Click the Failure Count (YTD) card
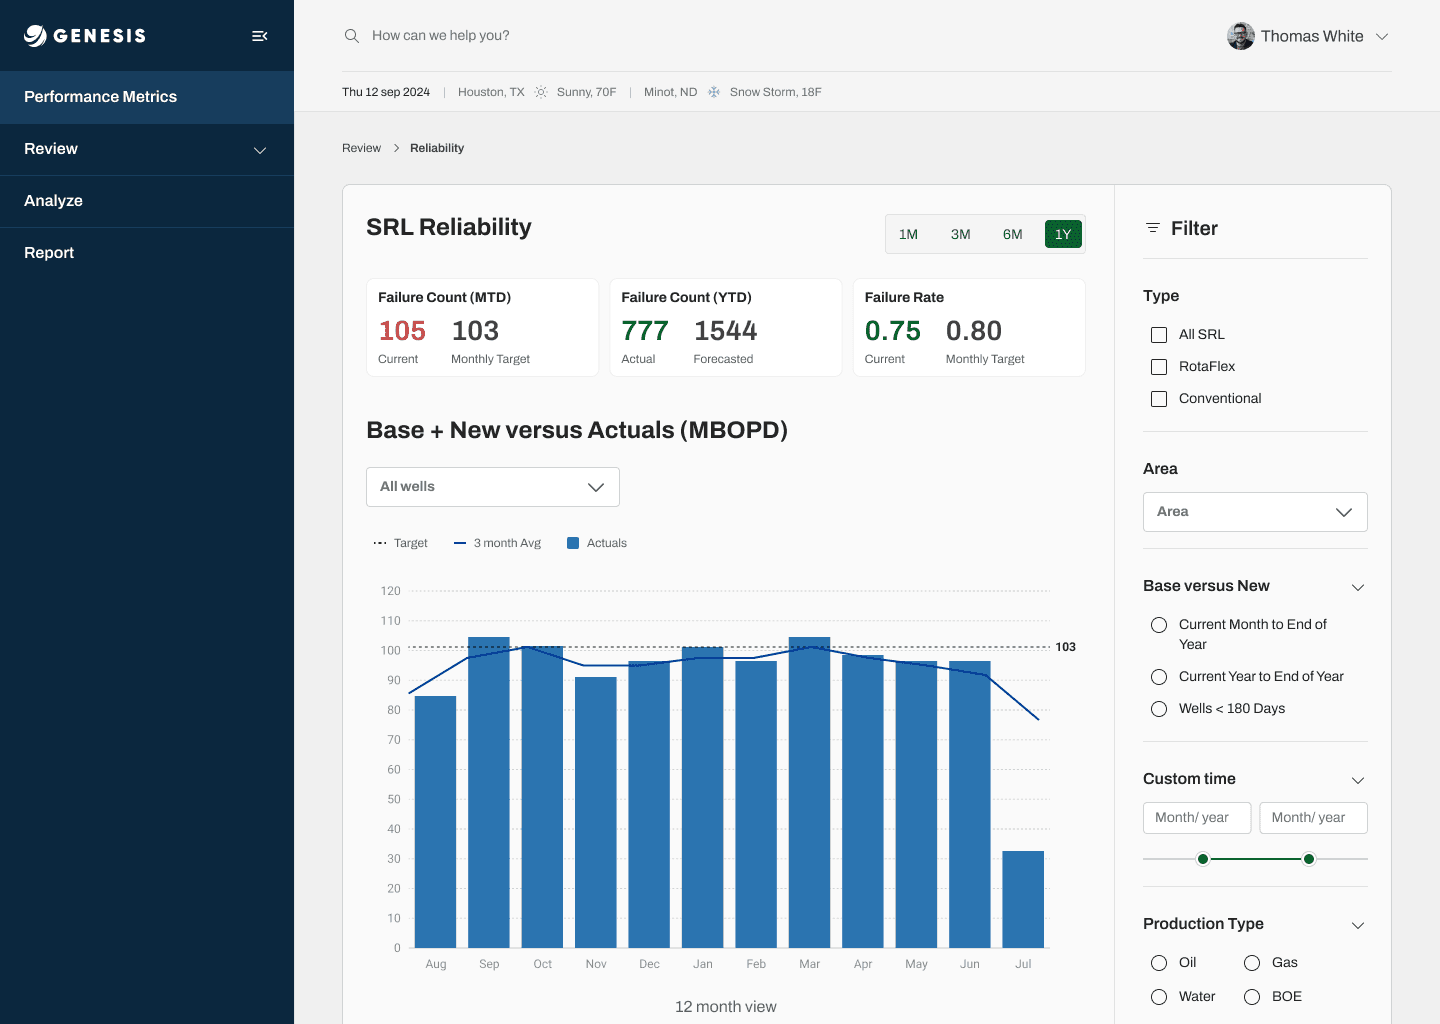Viewport: 1440px width, 1024px height. pos(726,327)
